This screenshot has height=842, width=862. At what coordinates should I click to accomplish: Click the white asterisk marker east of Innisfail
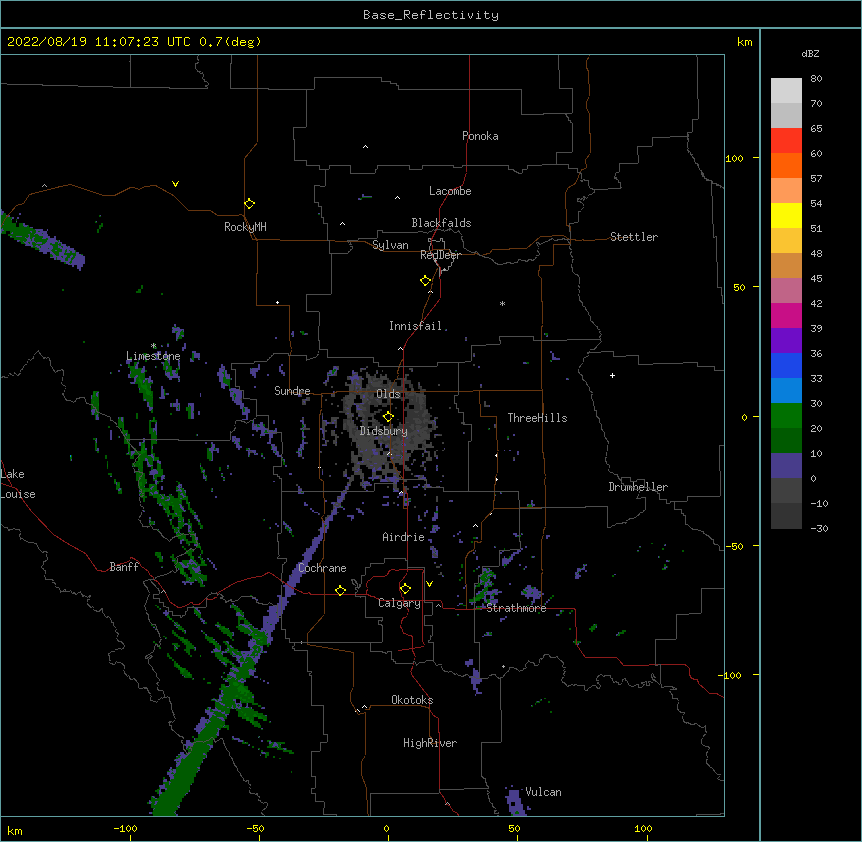coord(502,303)
